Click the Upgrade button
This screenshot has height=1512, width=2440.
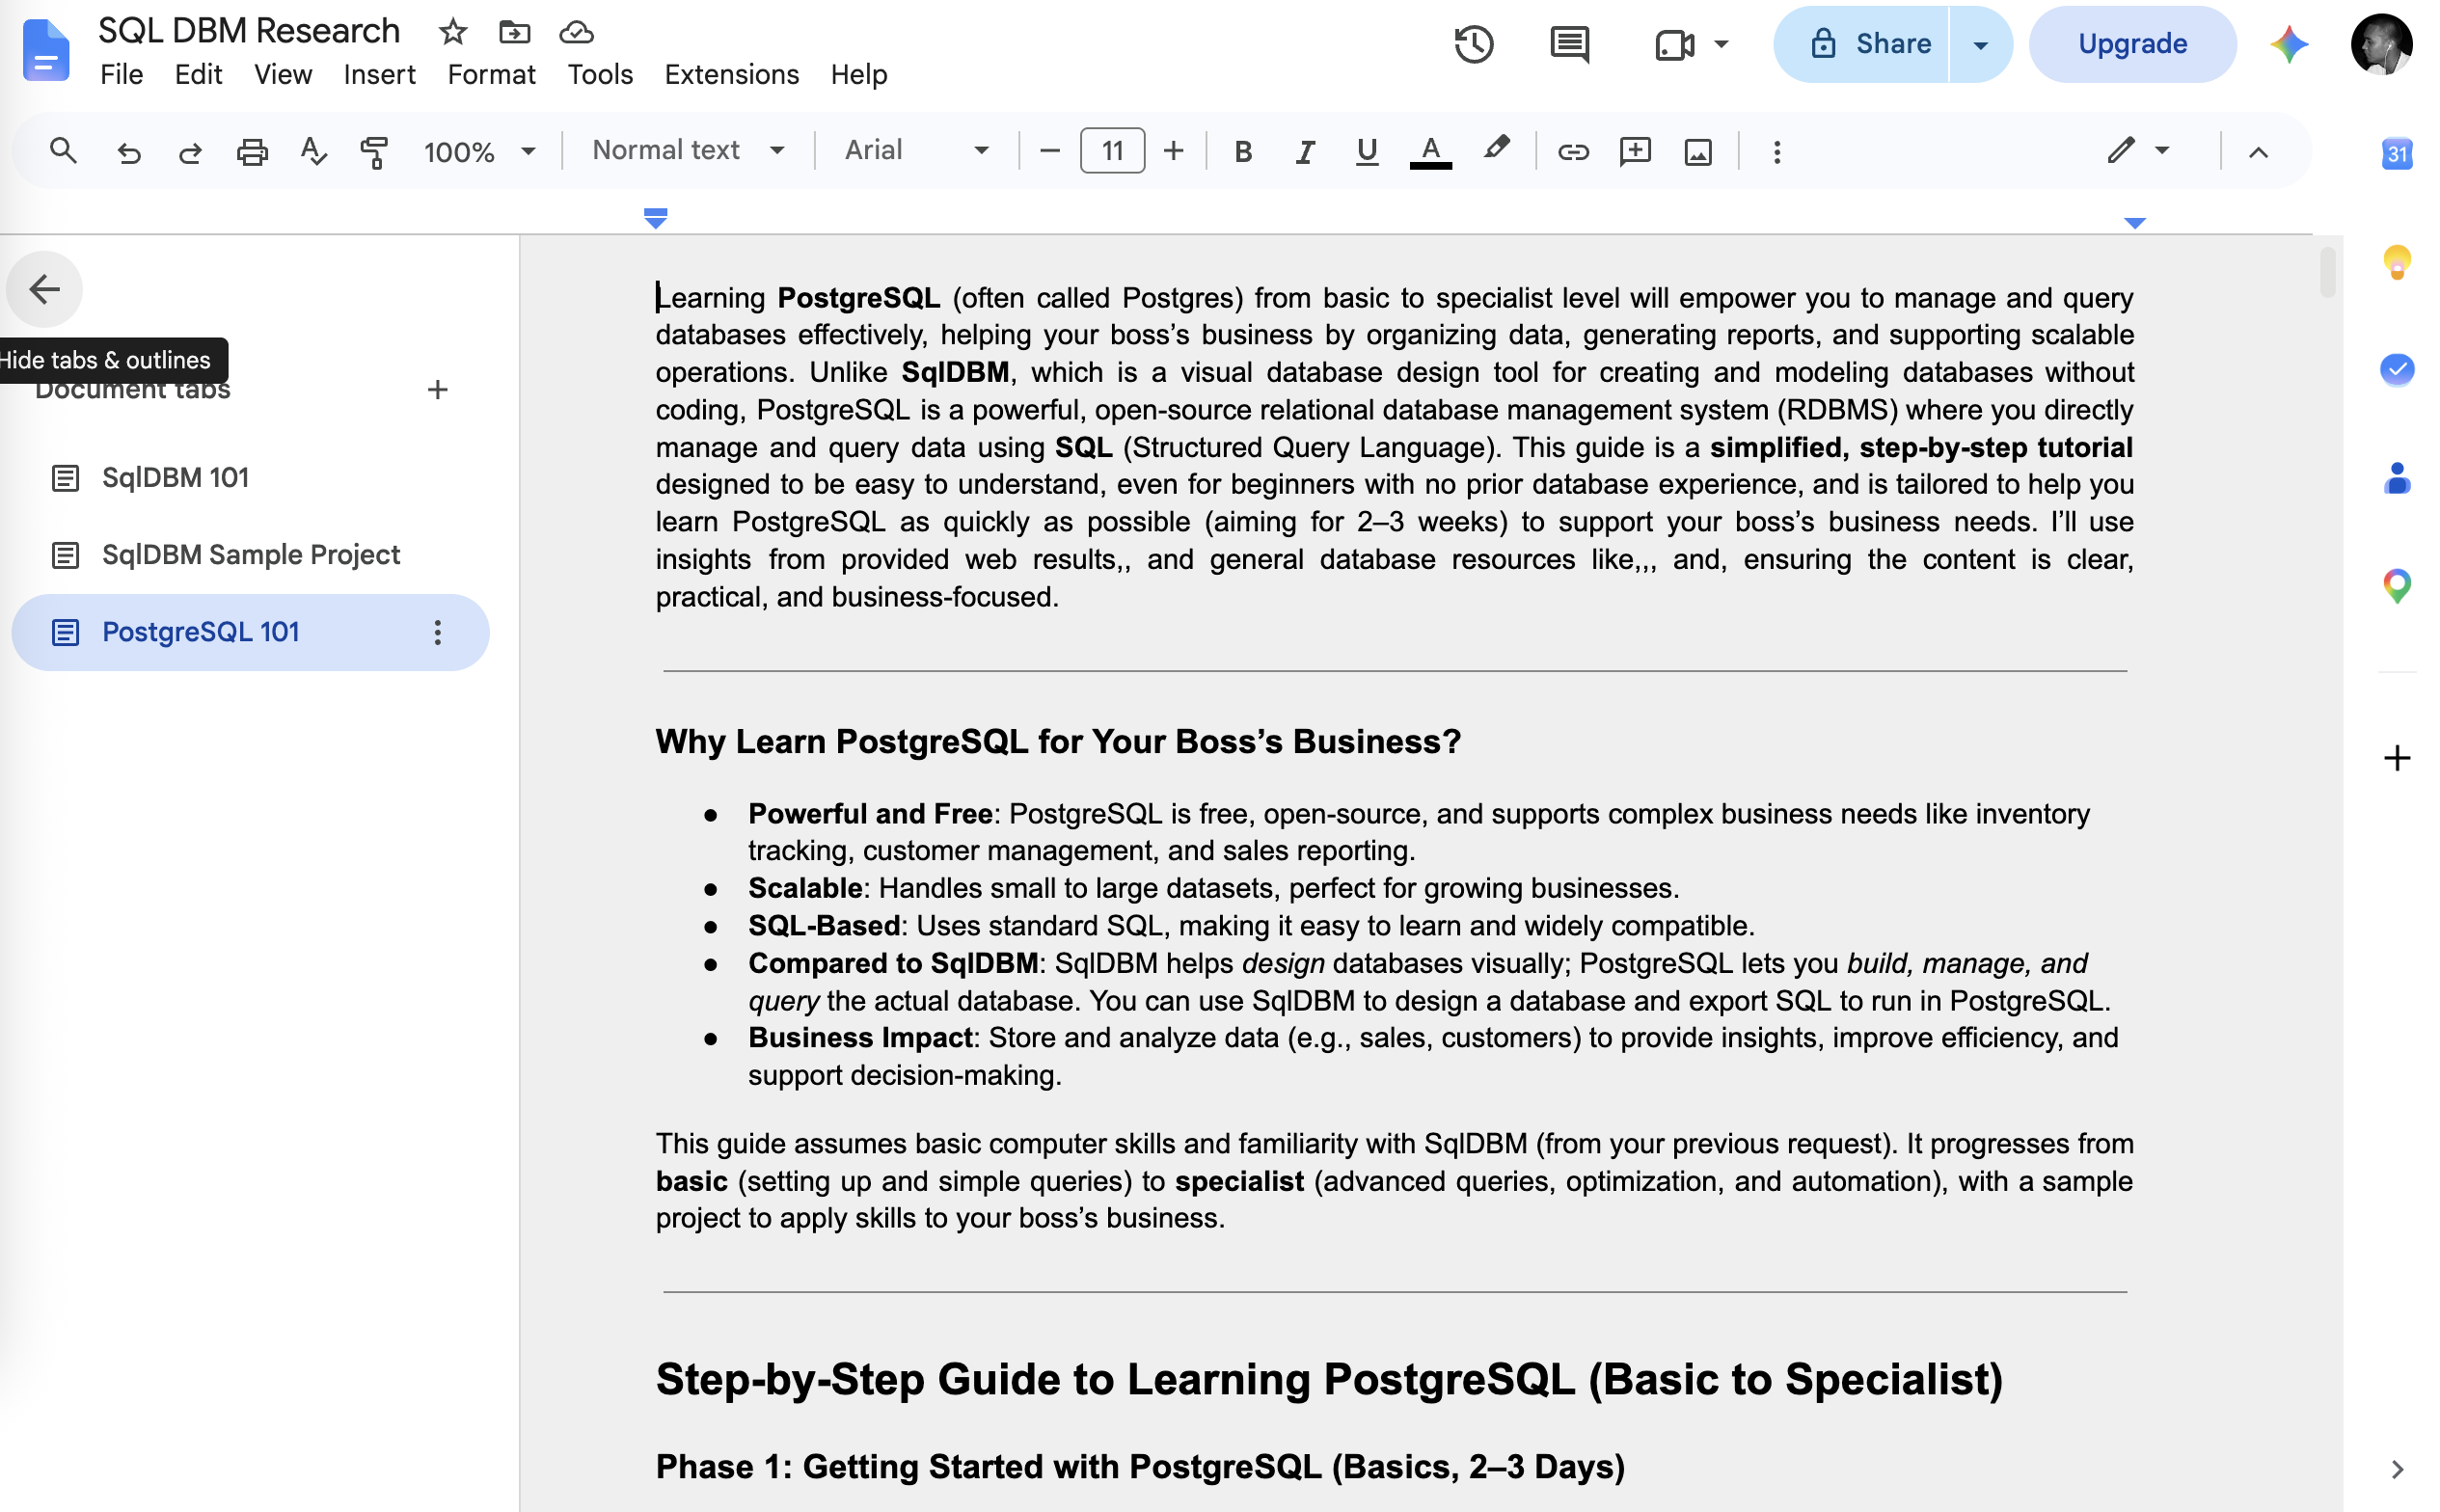coord(2131,44)
